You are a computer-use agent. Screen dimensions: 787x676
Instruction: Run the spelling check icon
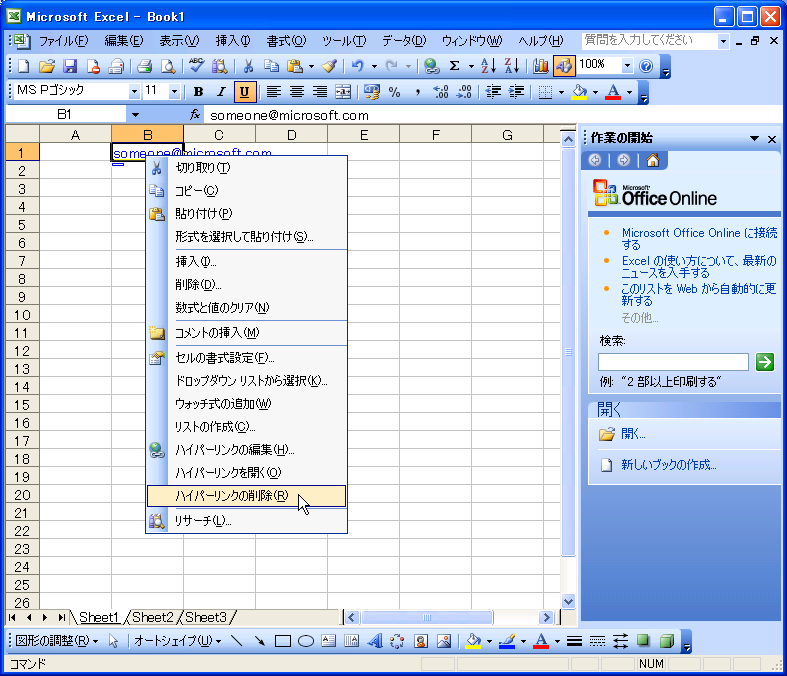pyautogui.click(x=196, y=66)
